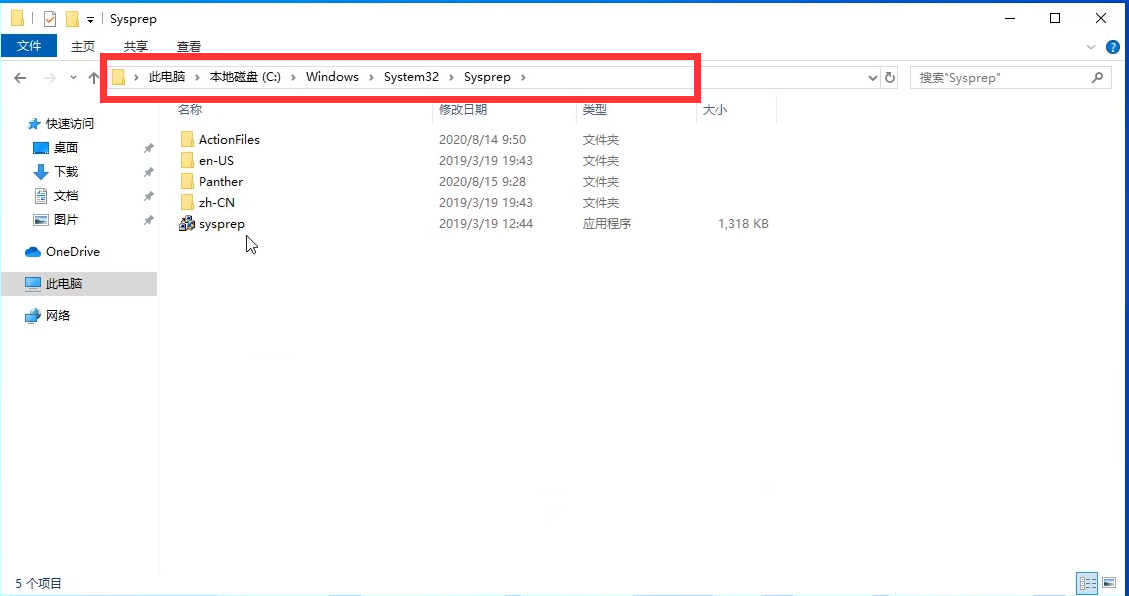This screenshot has width=1129, height=596.
Task: Select the Panther folder
Action: point(220,181)
